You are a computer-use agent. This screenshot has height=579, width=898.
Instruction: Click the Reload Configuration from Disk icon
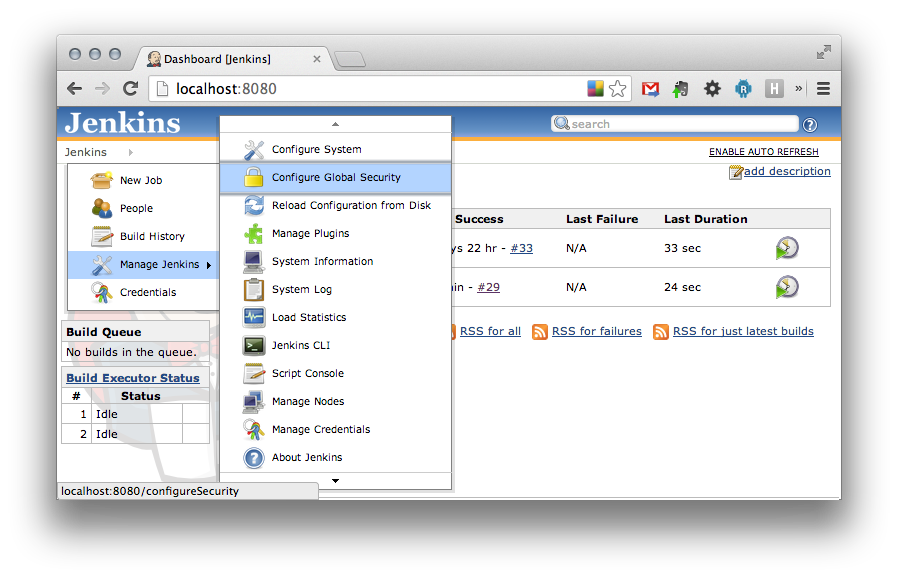[x=254, y=205]
